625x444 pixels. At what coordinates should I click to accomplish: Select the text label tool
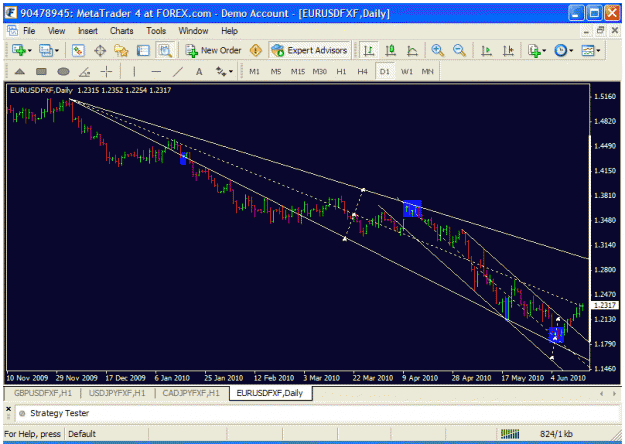(x=199, y=72)
